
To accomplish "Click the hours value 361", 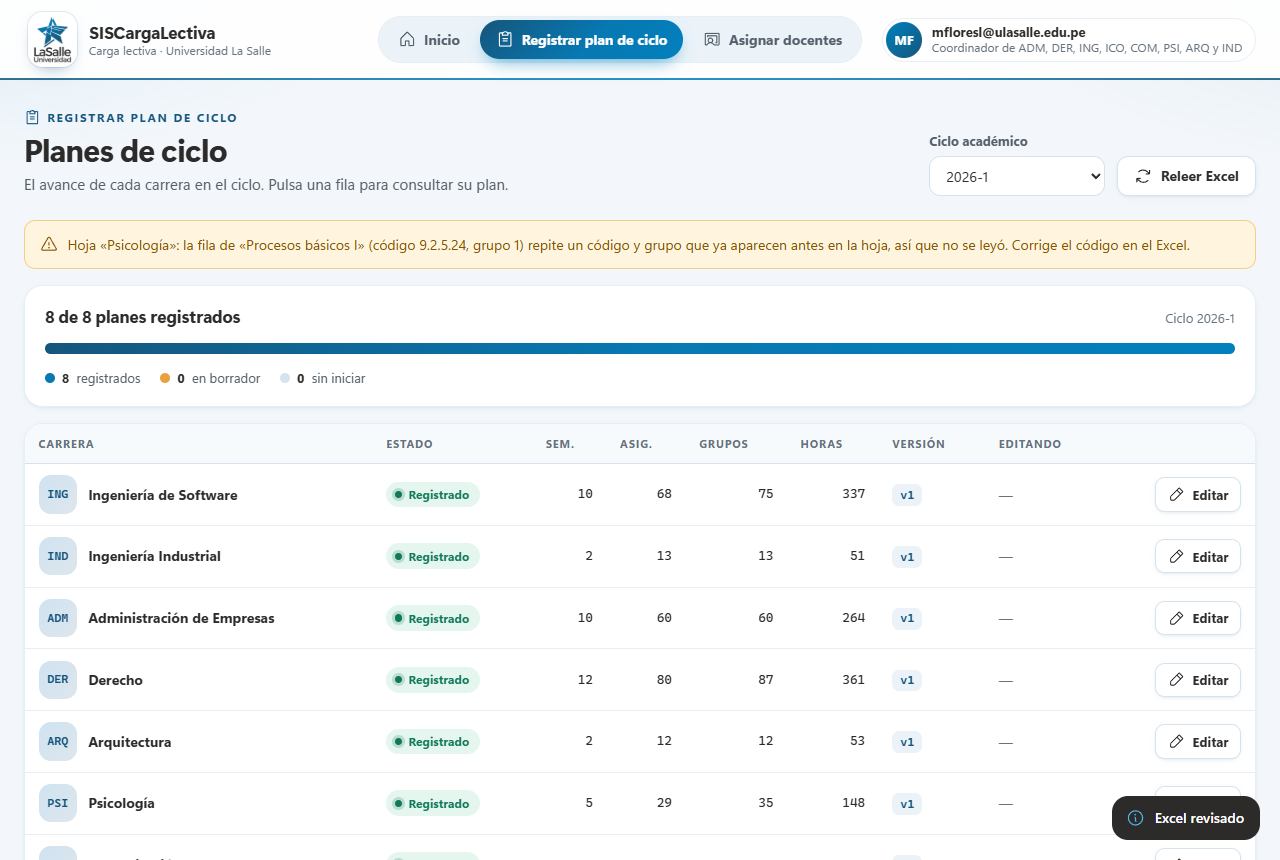I will point(853,680).
